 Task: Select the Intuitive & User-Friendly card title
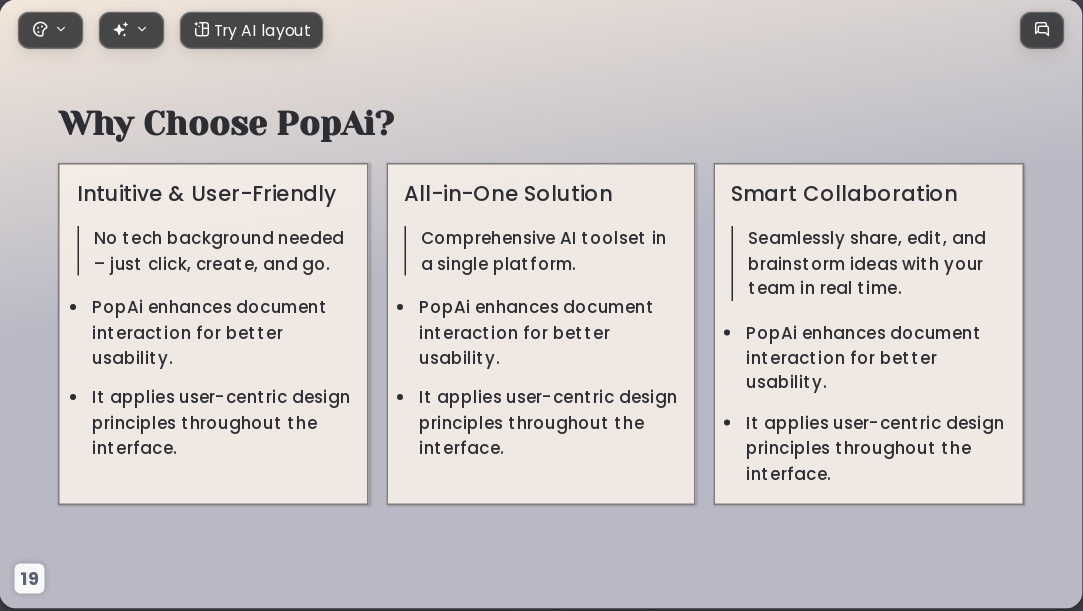[207, 193]
